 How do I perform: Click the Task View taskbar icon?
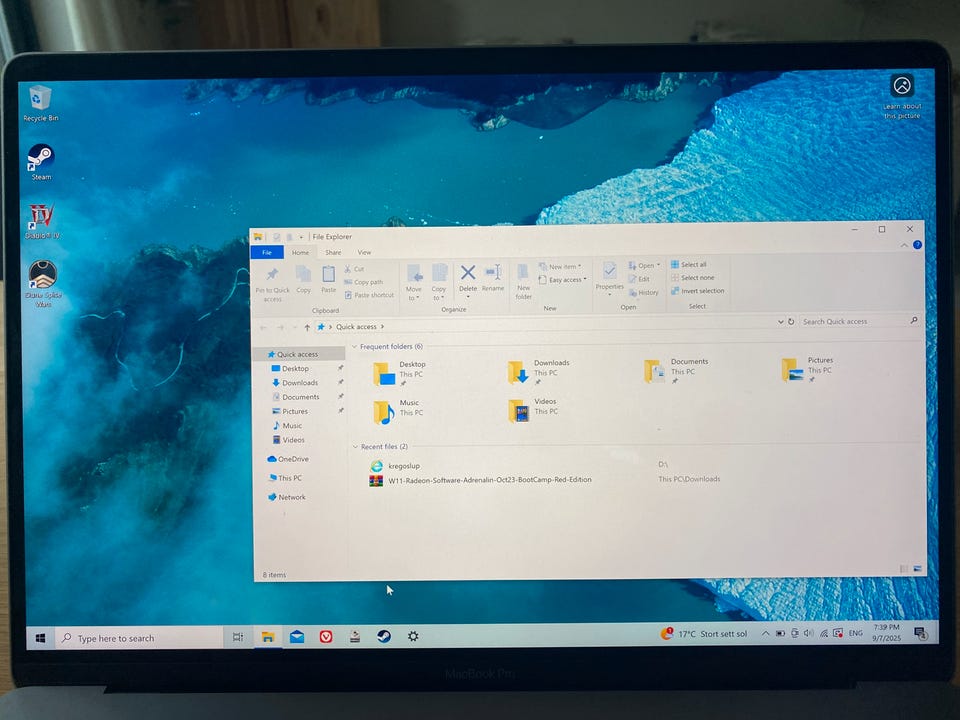pyautogui.click(x=238, y=637)
